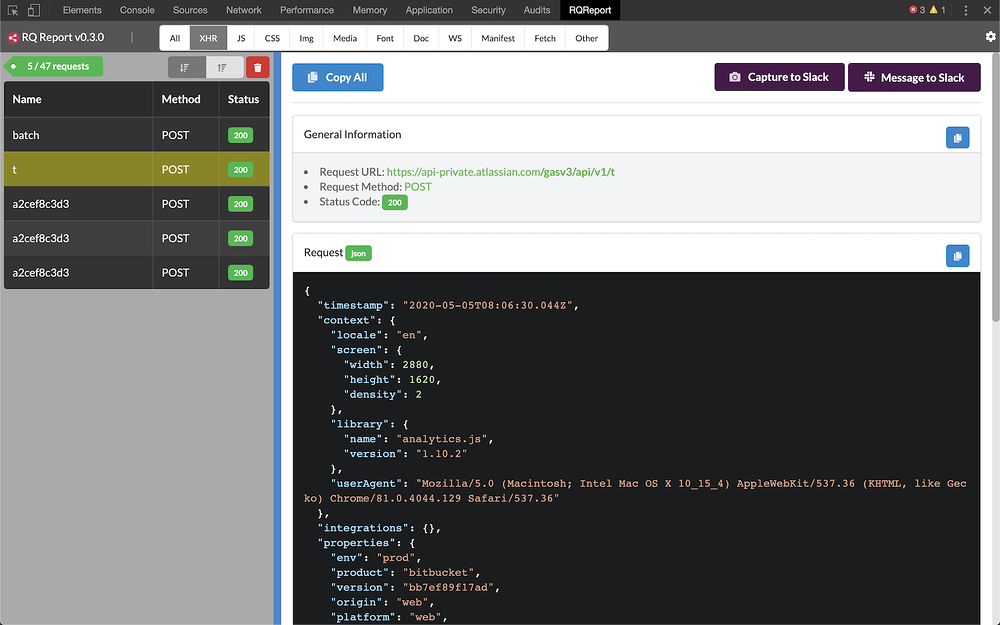1000x625 pixels.
Task: Select the inspect element cursor icon
Action: (x=13, y=10)
